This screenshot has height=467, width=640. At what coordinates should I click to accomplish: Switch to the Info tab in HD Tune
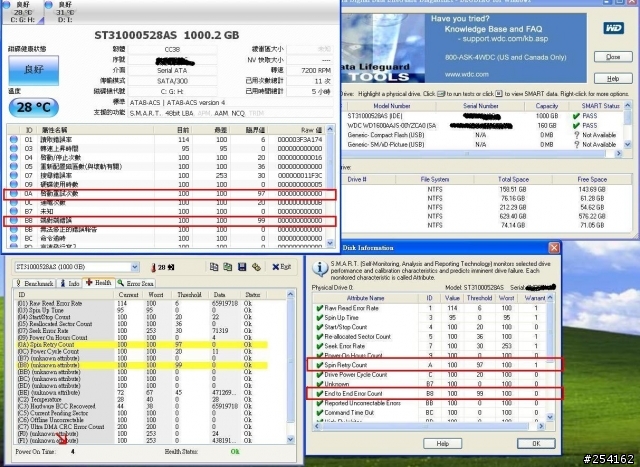point(69,283)
